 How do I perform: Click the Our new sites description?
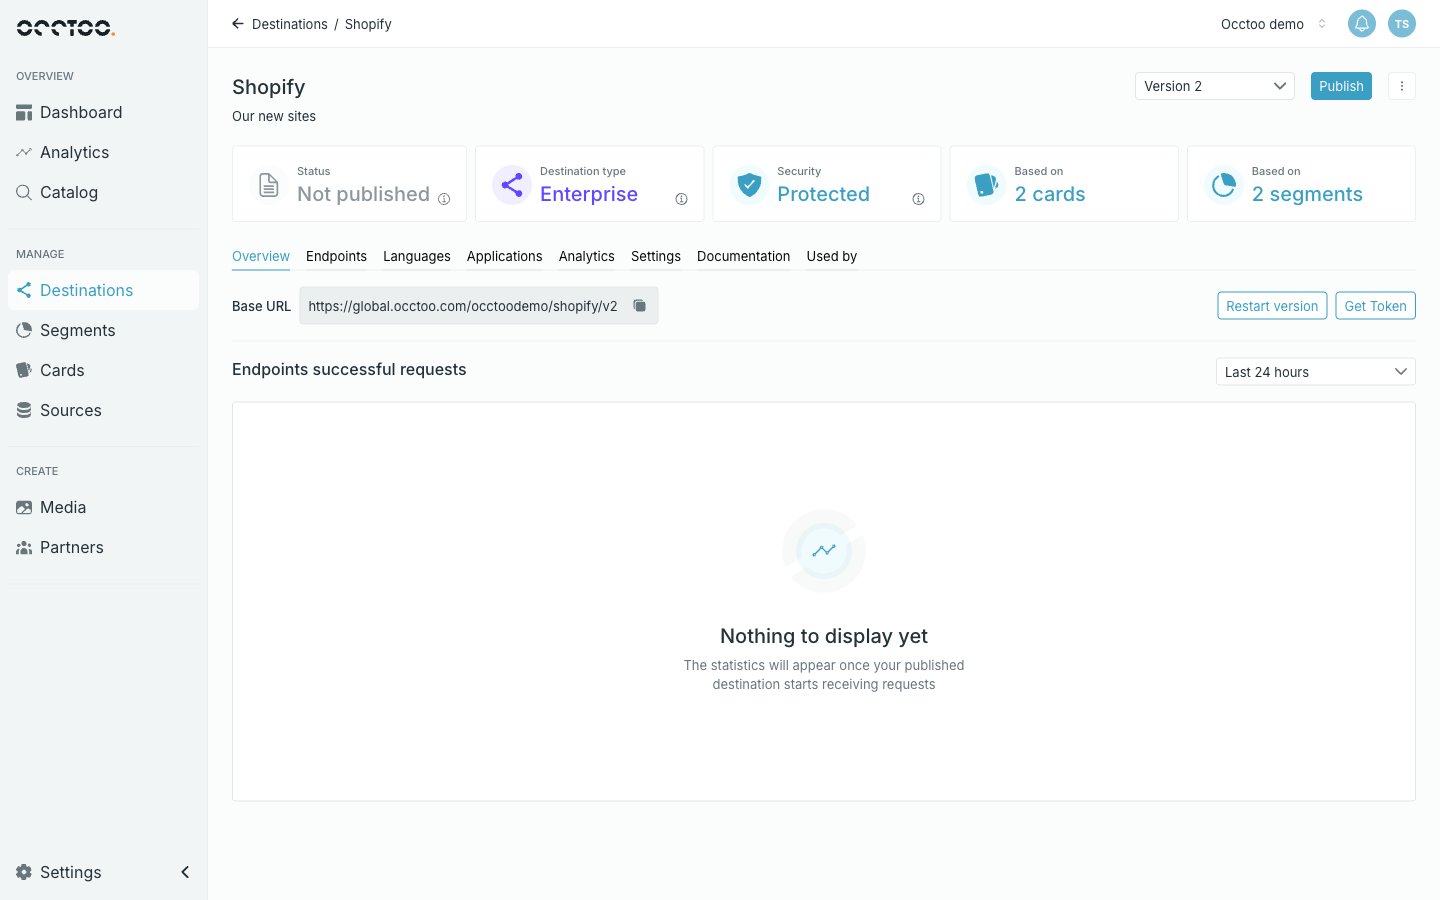click(274, 116)
